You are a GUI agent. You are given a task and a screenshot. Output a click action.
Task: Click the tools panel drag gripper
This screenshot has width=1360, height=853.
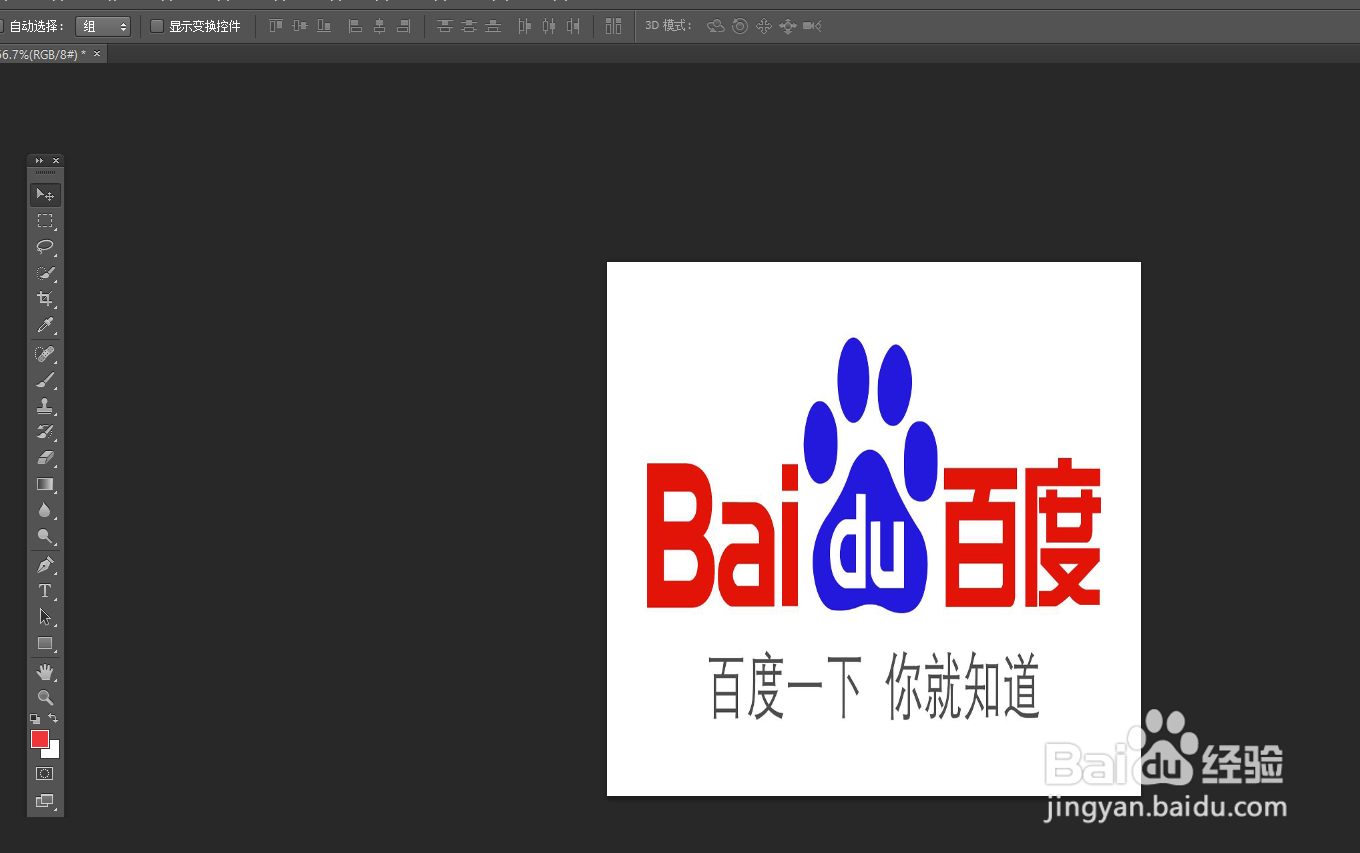click(45, 173)
